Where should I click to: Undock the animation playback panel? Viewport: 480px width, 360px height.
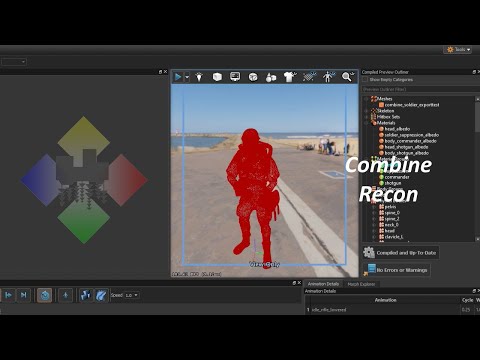coord(294,283)
